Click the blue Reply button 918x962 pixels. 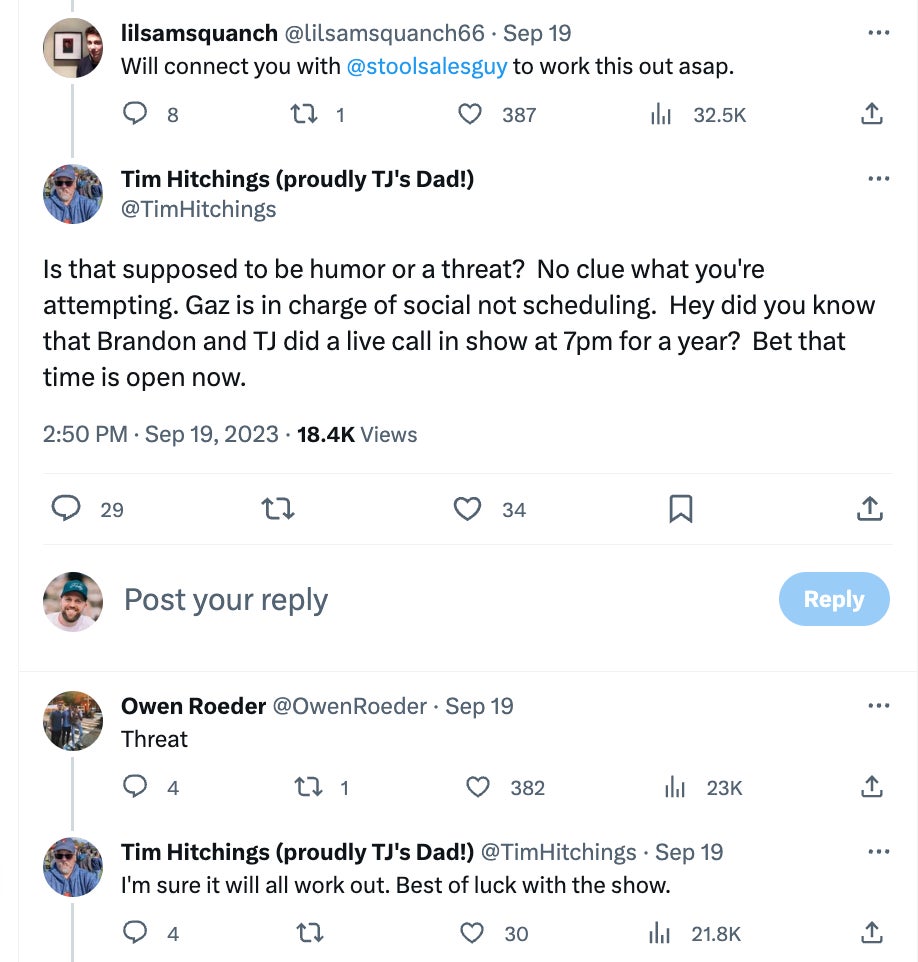833,599
